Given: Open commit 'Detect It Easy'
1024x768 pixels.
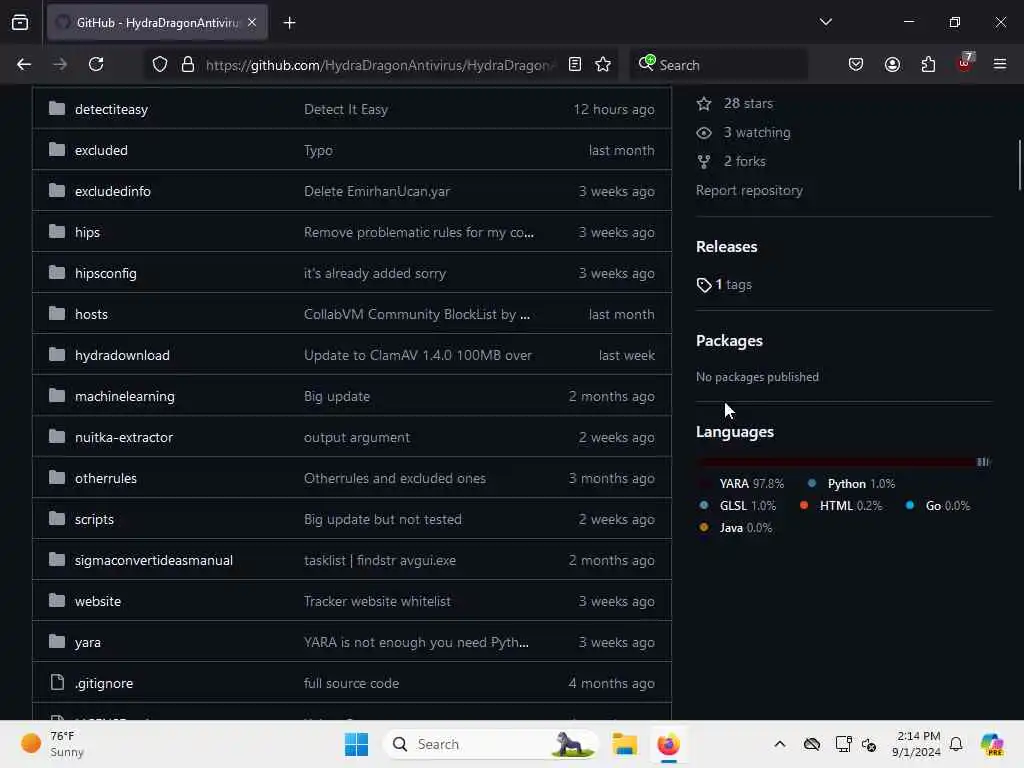Looking at the screenshot, I should coord(345,109).
